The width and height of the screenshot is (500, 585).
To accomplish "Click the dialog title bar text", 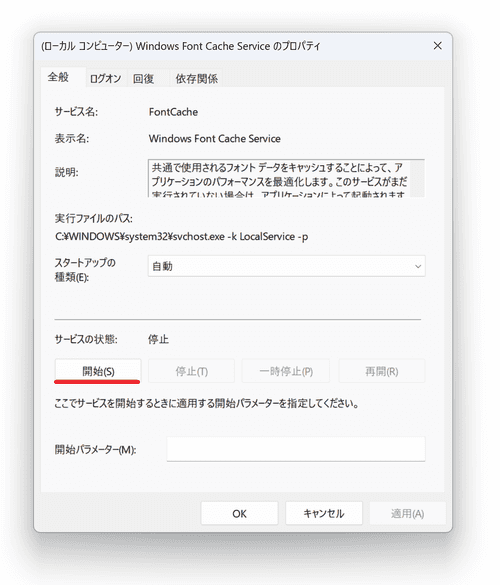I will coord(181,46).
